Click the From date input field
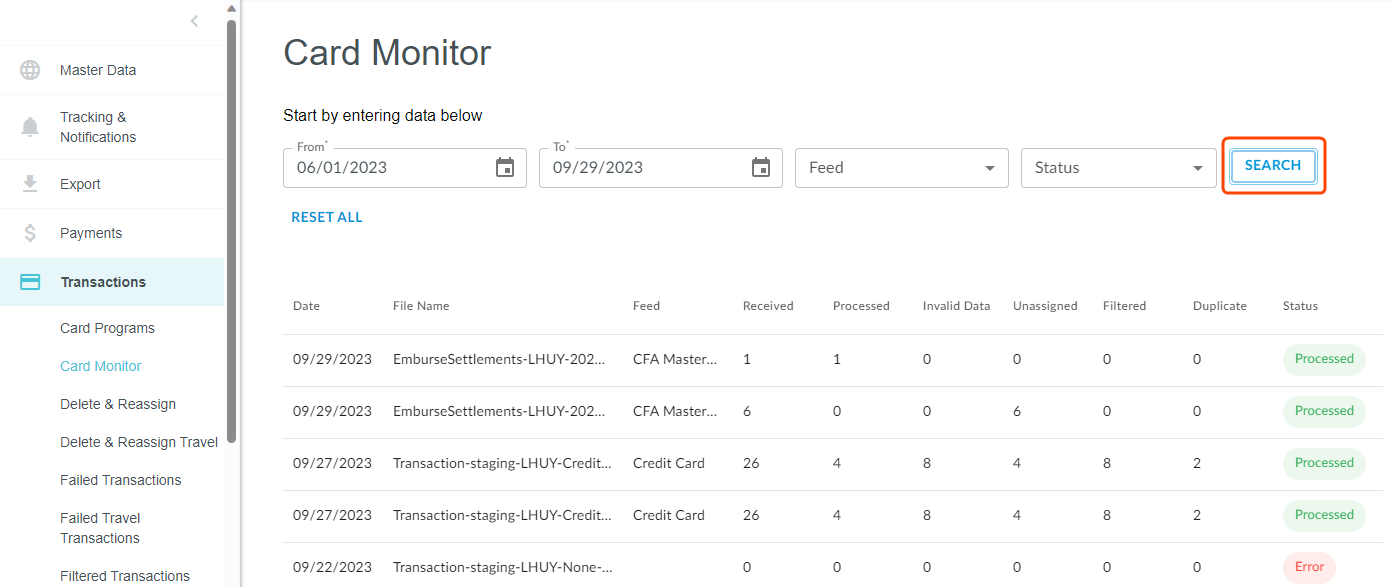Screen dimensions: 1394x587 (390, 168)
